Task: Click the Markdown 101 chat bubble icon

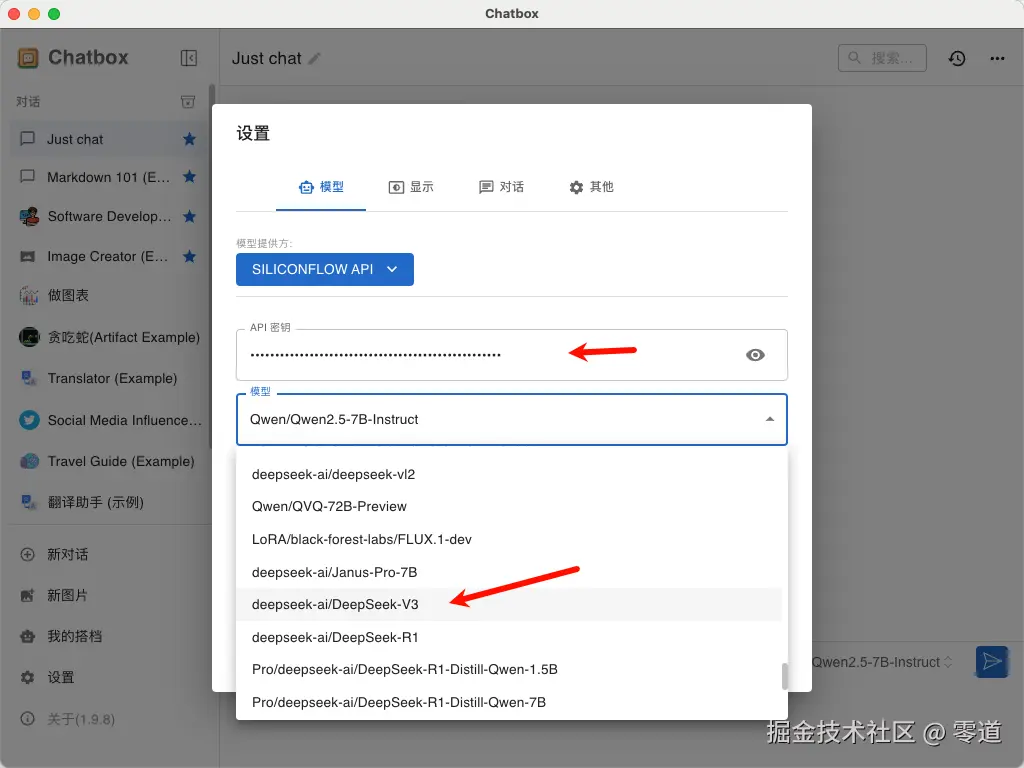Action: pyautogui.click(x=27, y=177)
